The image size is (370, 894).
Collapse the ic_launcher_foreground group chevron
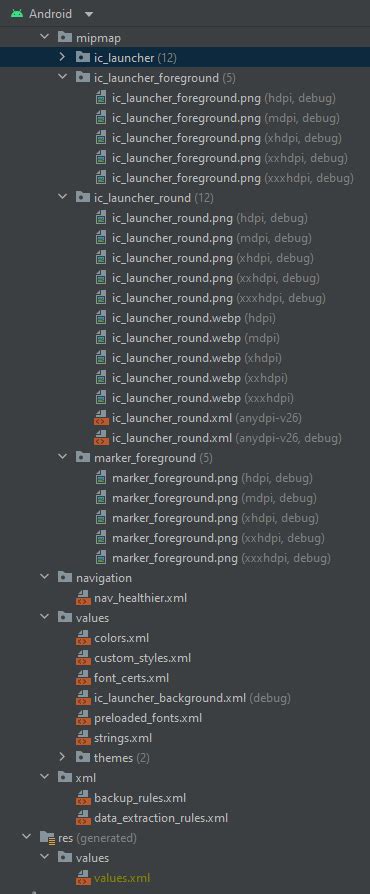pyautogui.click(x=63, y=78)
